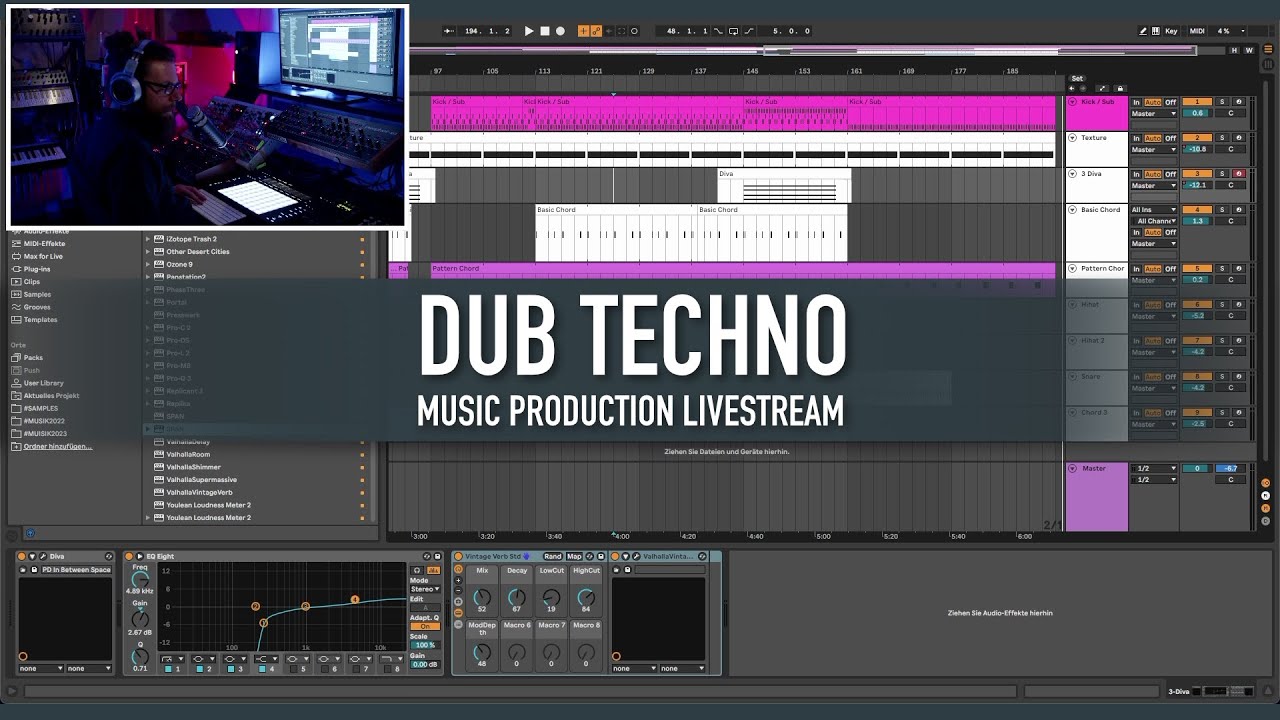This screenshot has width=1280, height=720.
Task: Select Clips browser category
Action: [32, 282]
